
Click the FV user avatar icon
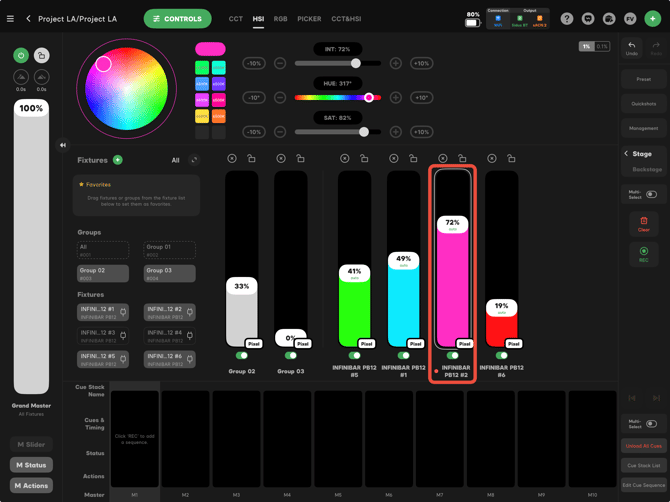(x=630, y=19)
